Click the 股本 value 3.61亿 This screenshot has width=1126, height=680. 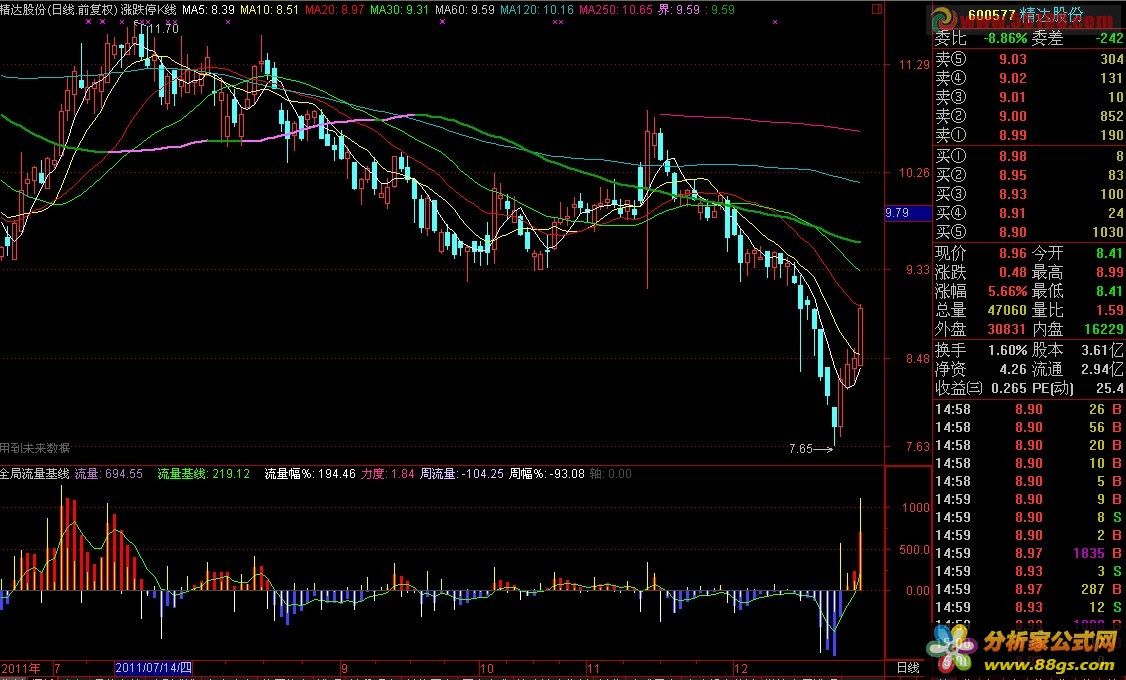[1102, 350]
